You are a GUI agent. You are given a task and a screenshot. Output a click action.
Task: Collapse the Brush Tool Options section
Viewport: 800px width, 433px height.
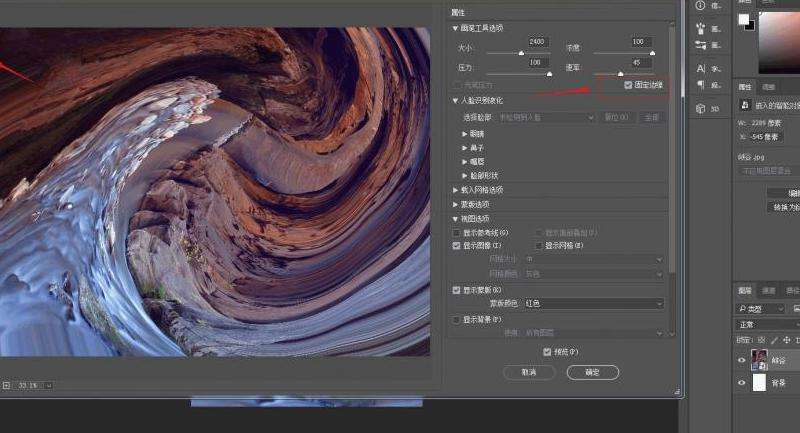pyautogui.click(x=455, y=29)
